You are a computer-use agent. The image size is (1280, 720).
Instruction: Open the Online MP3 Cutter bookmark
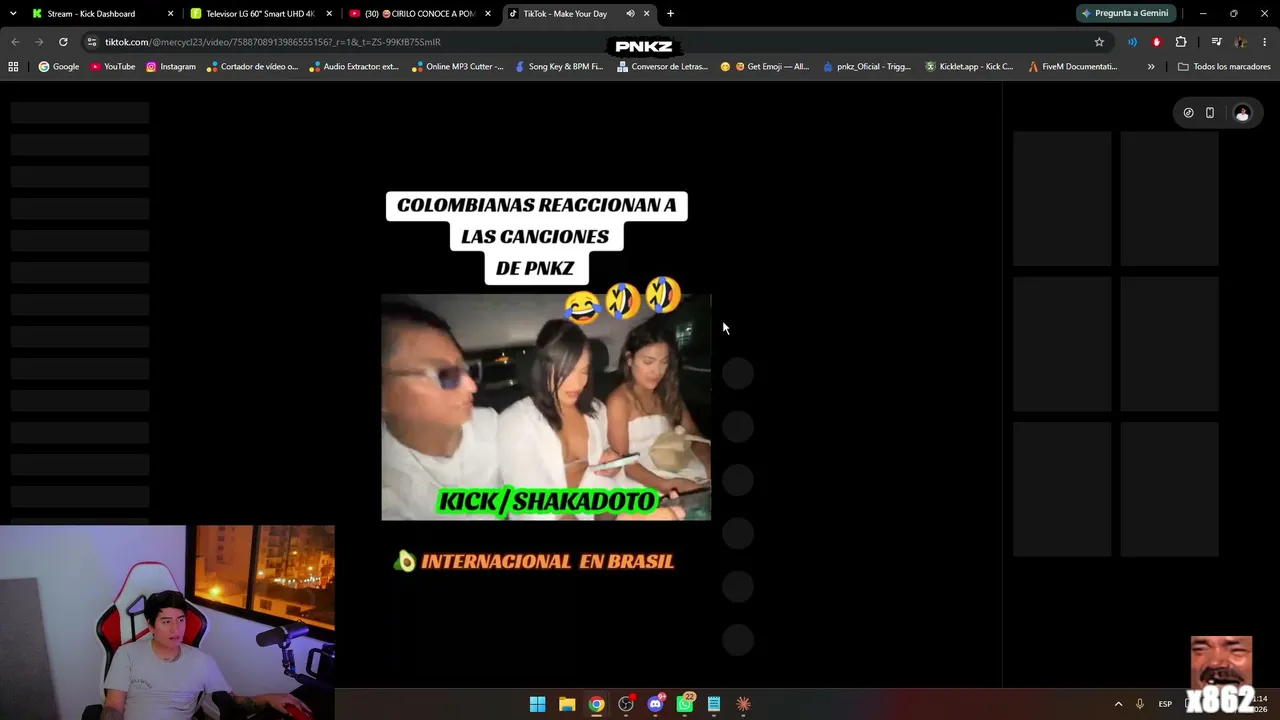pos(457,67)
